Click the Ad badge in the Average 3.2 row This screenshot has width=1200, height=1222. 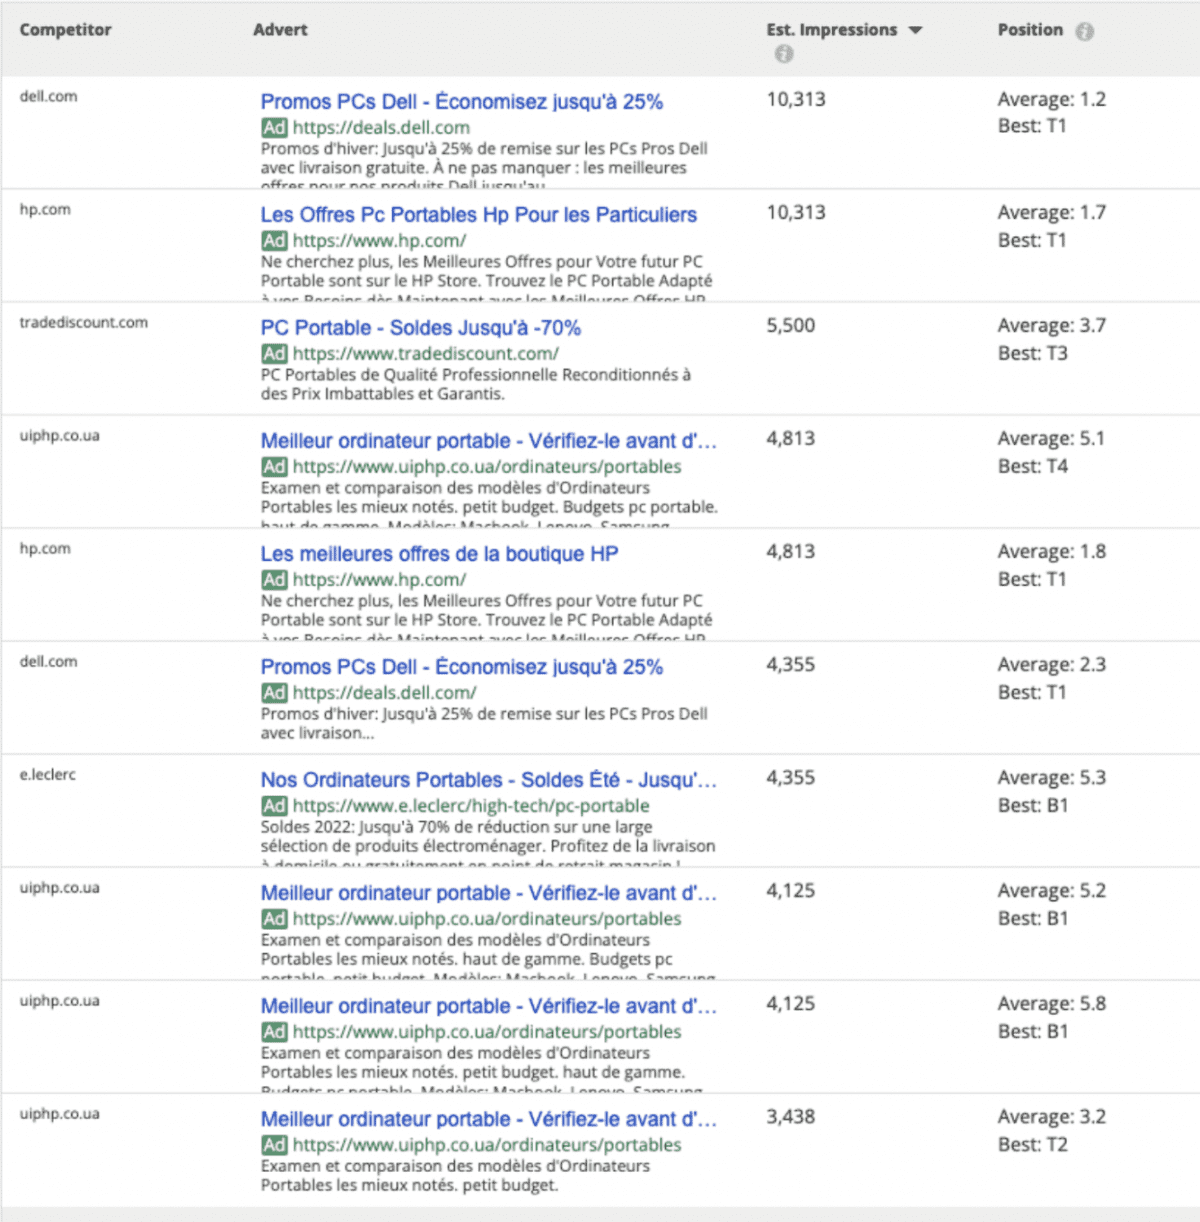point(274,1145)
